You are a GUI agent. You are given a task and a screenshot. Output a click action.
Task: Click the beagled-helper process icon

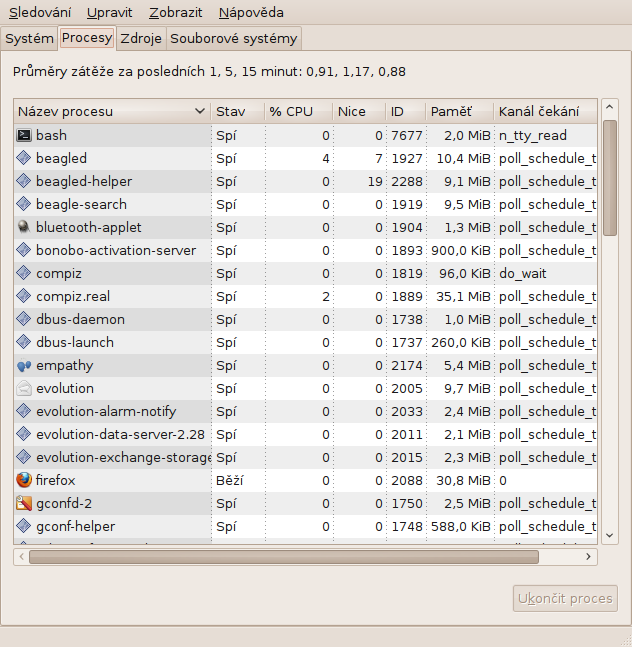tap(24, 181)
